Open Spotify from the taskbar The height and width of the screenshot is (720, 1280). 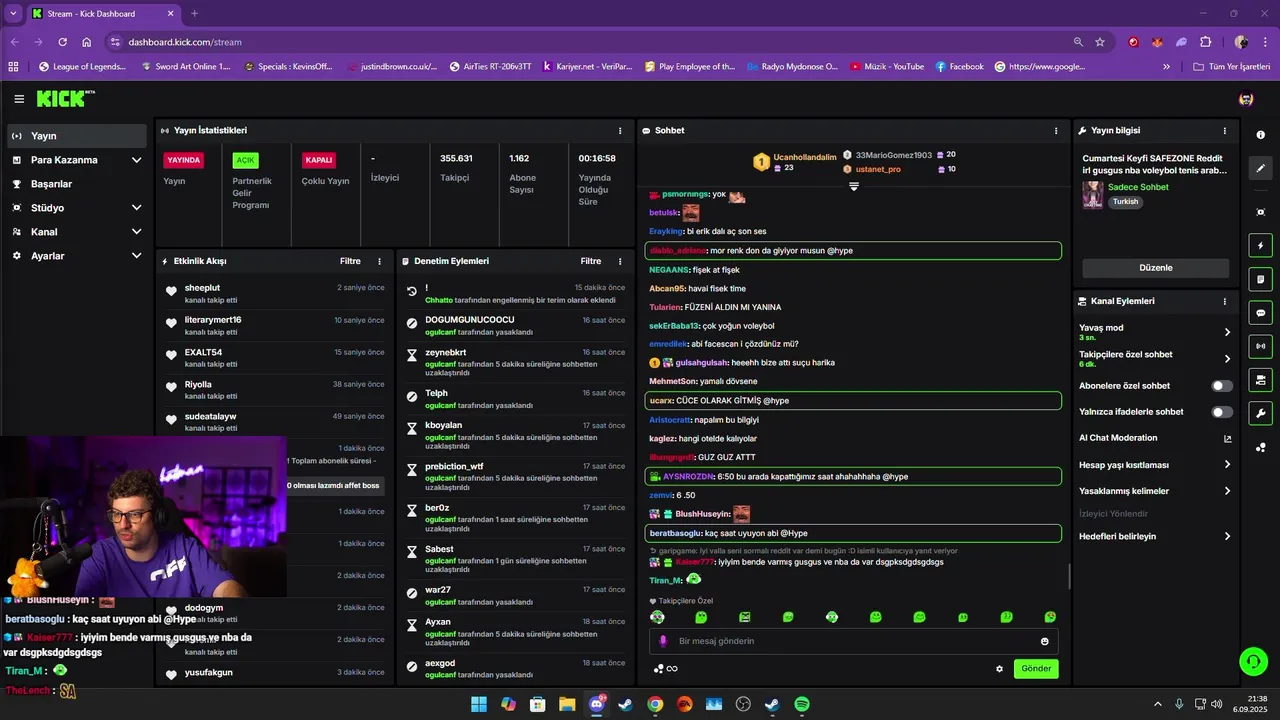pos(801,704)
